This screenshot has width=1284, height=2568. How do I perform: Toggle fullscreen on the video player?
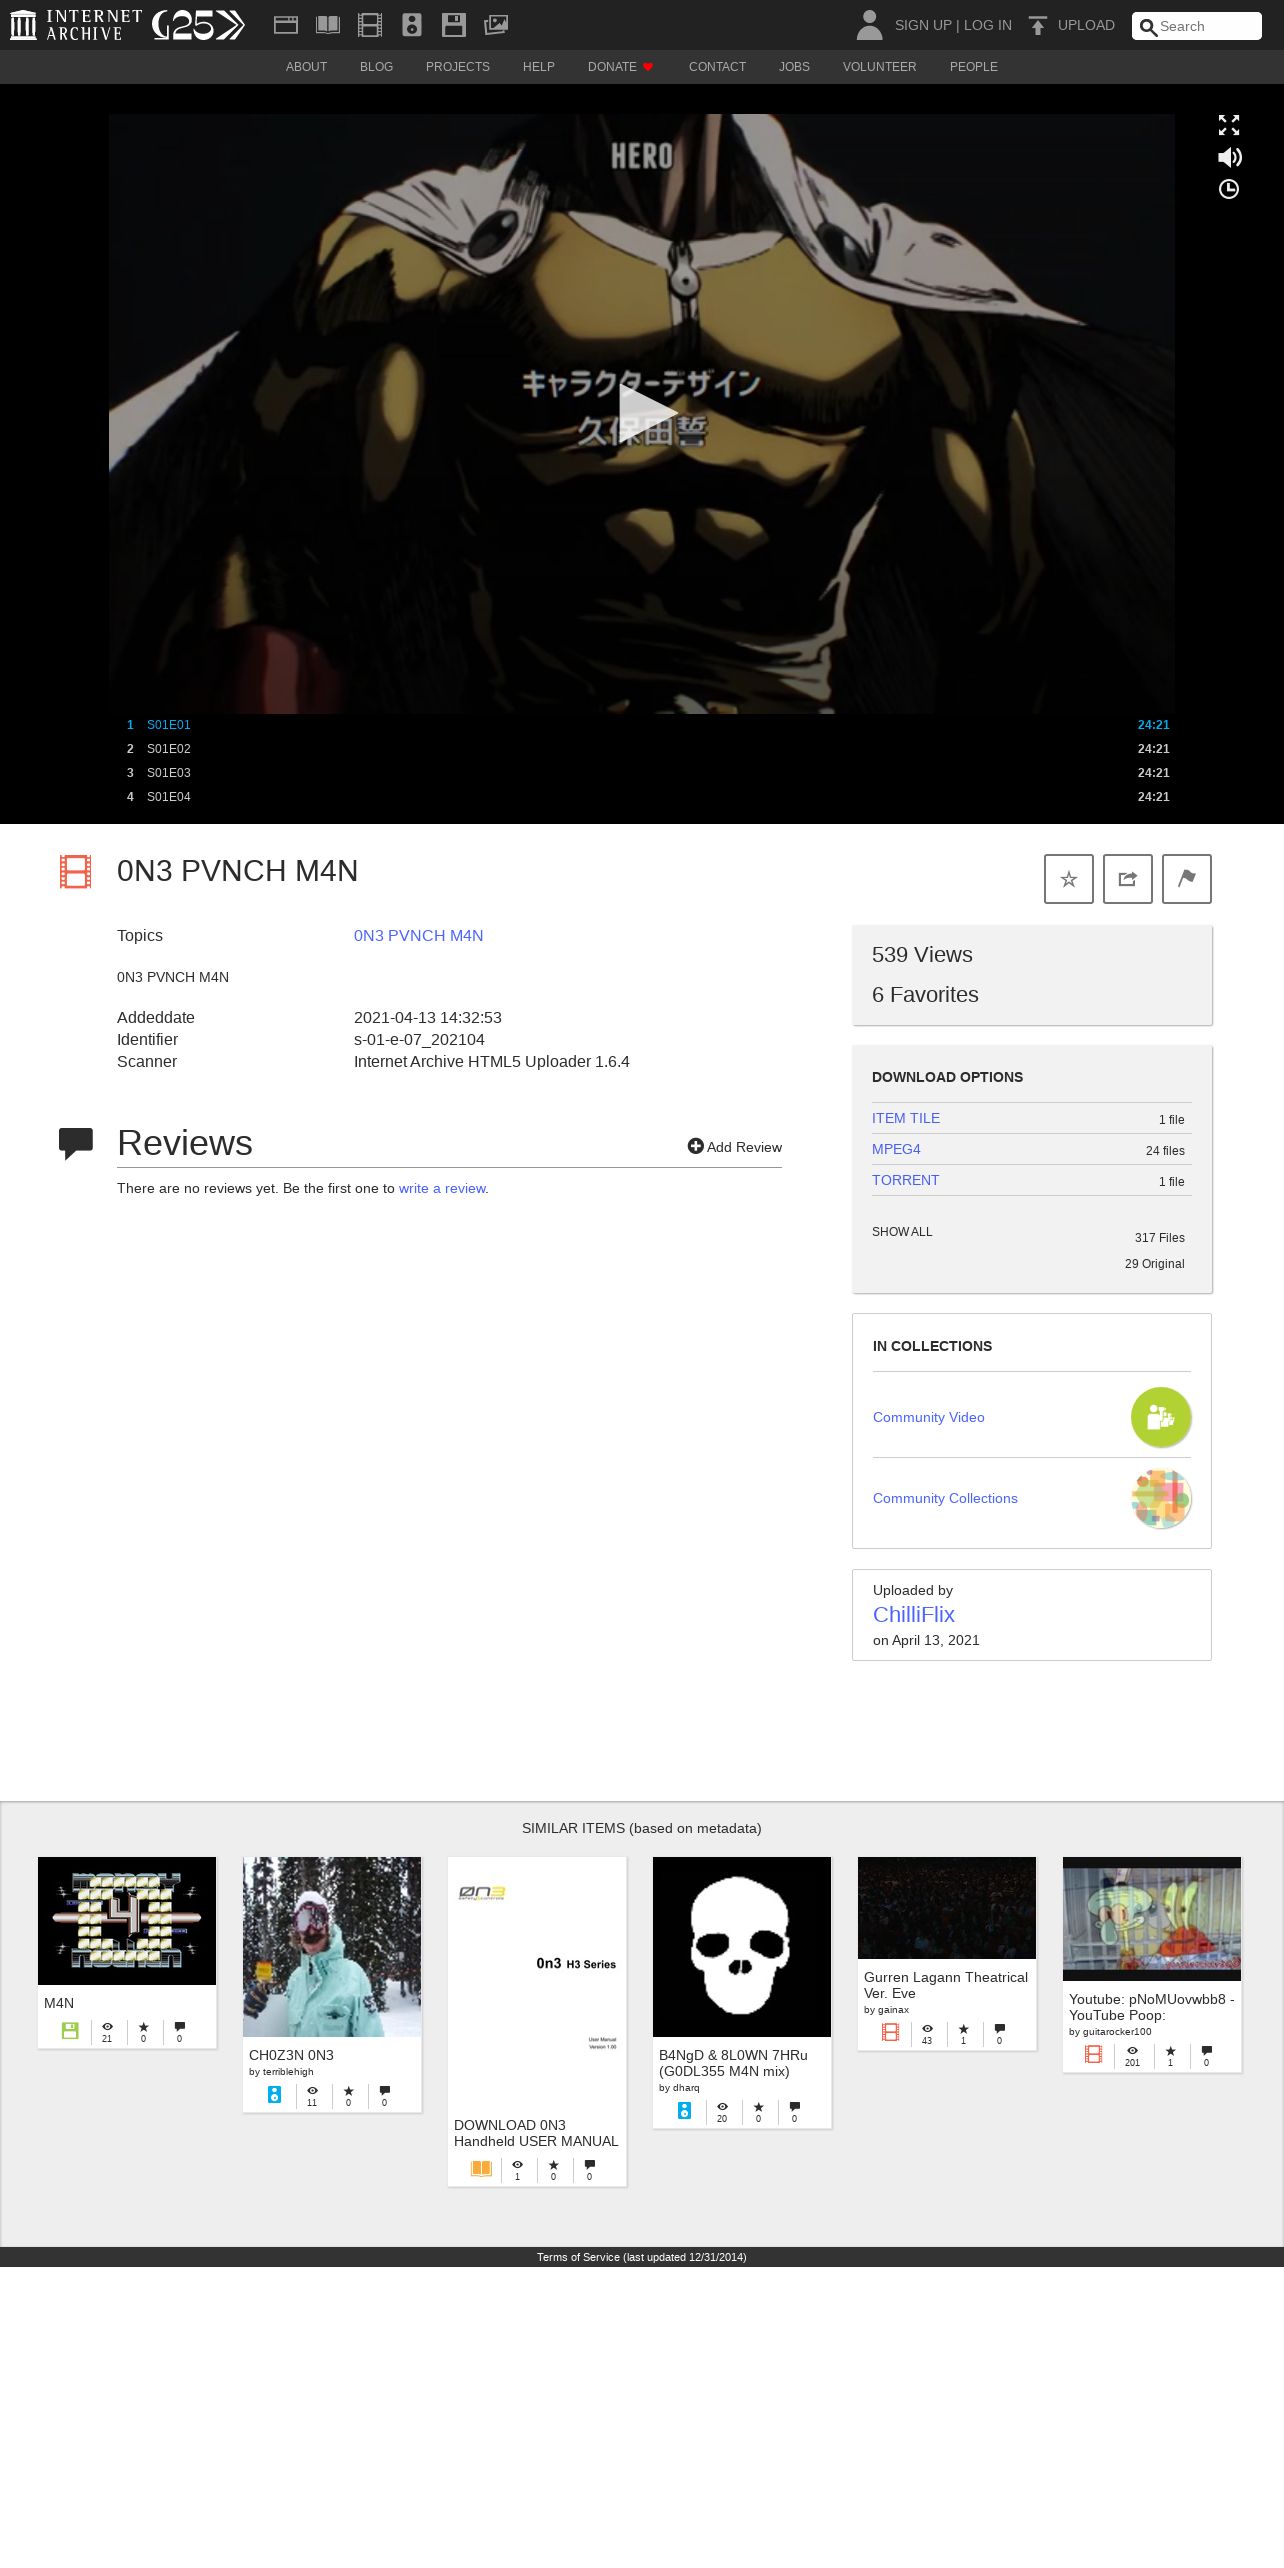click(1229, 125)
